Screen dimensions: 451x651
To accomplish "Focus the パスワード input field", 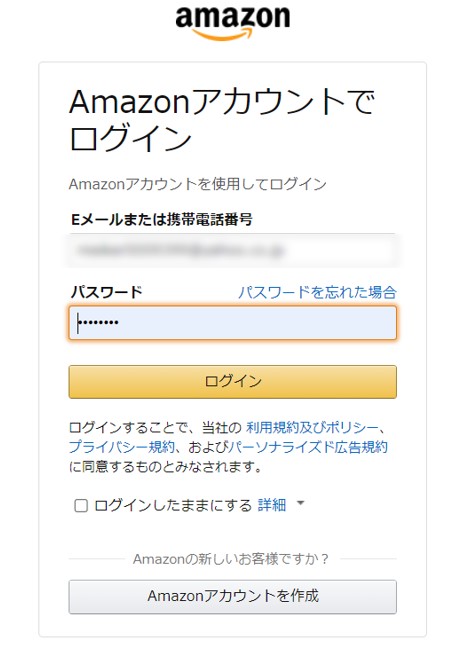I will click(233, 323).
